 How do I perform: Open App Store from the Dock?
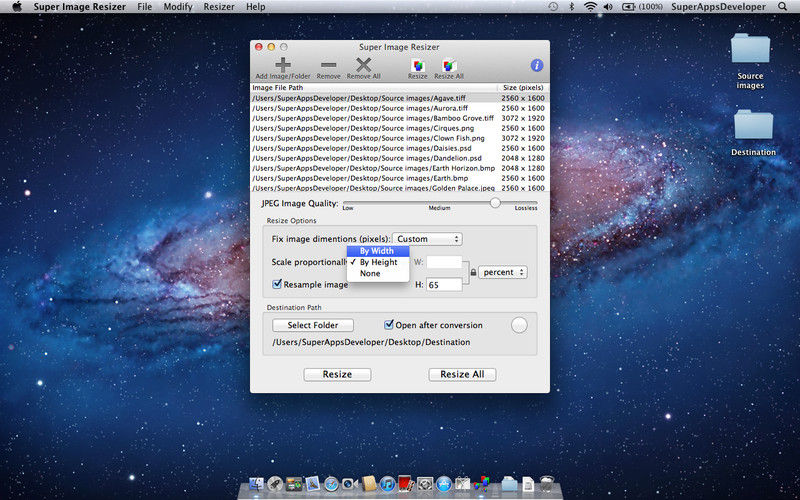coord(444,484)
